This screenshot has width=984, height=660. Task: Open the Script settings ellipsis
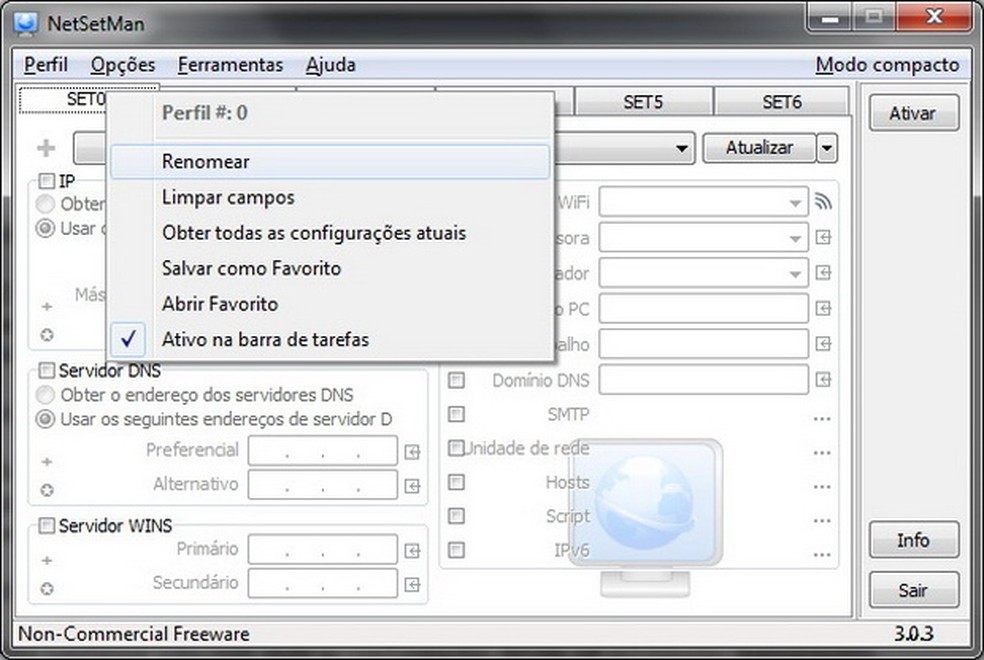(x=822, y=520)
